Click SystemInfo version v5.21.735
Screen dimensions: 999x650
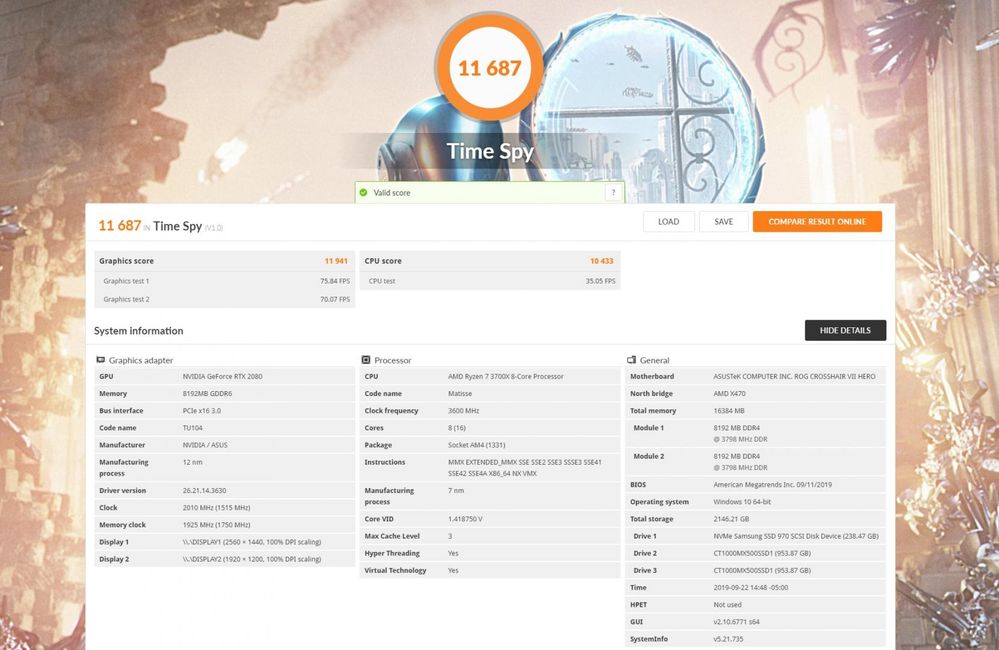(728, 639)
